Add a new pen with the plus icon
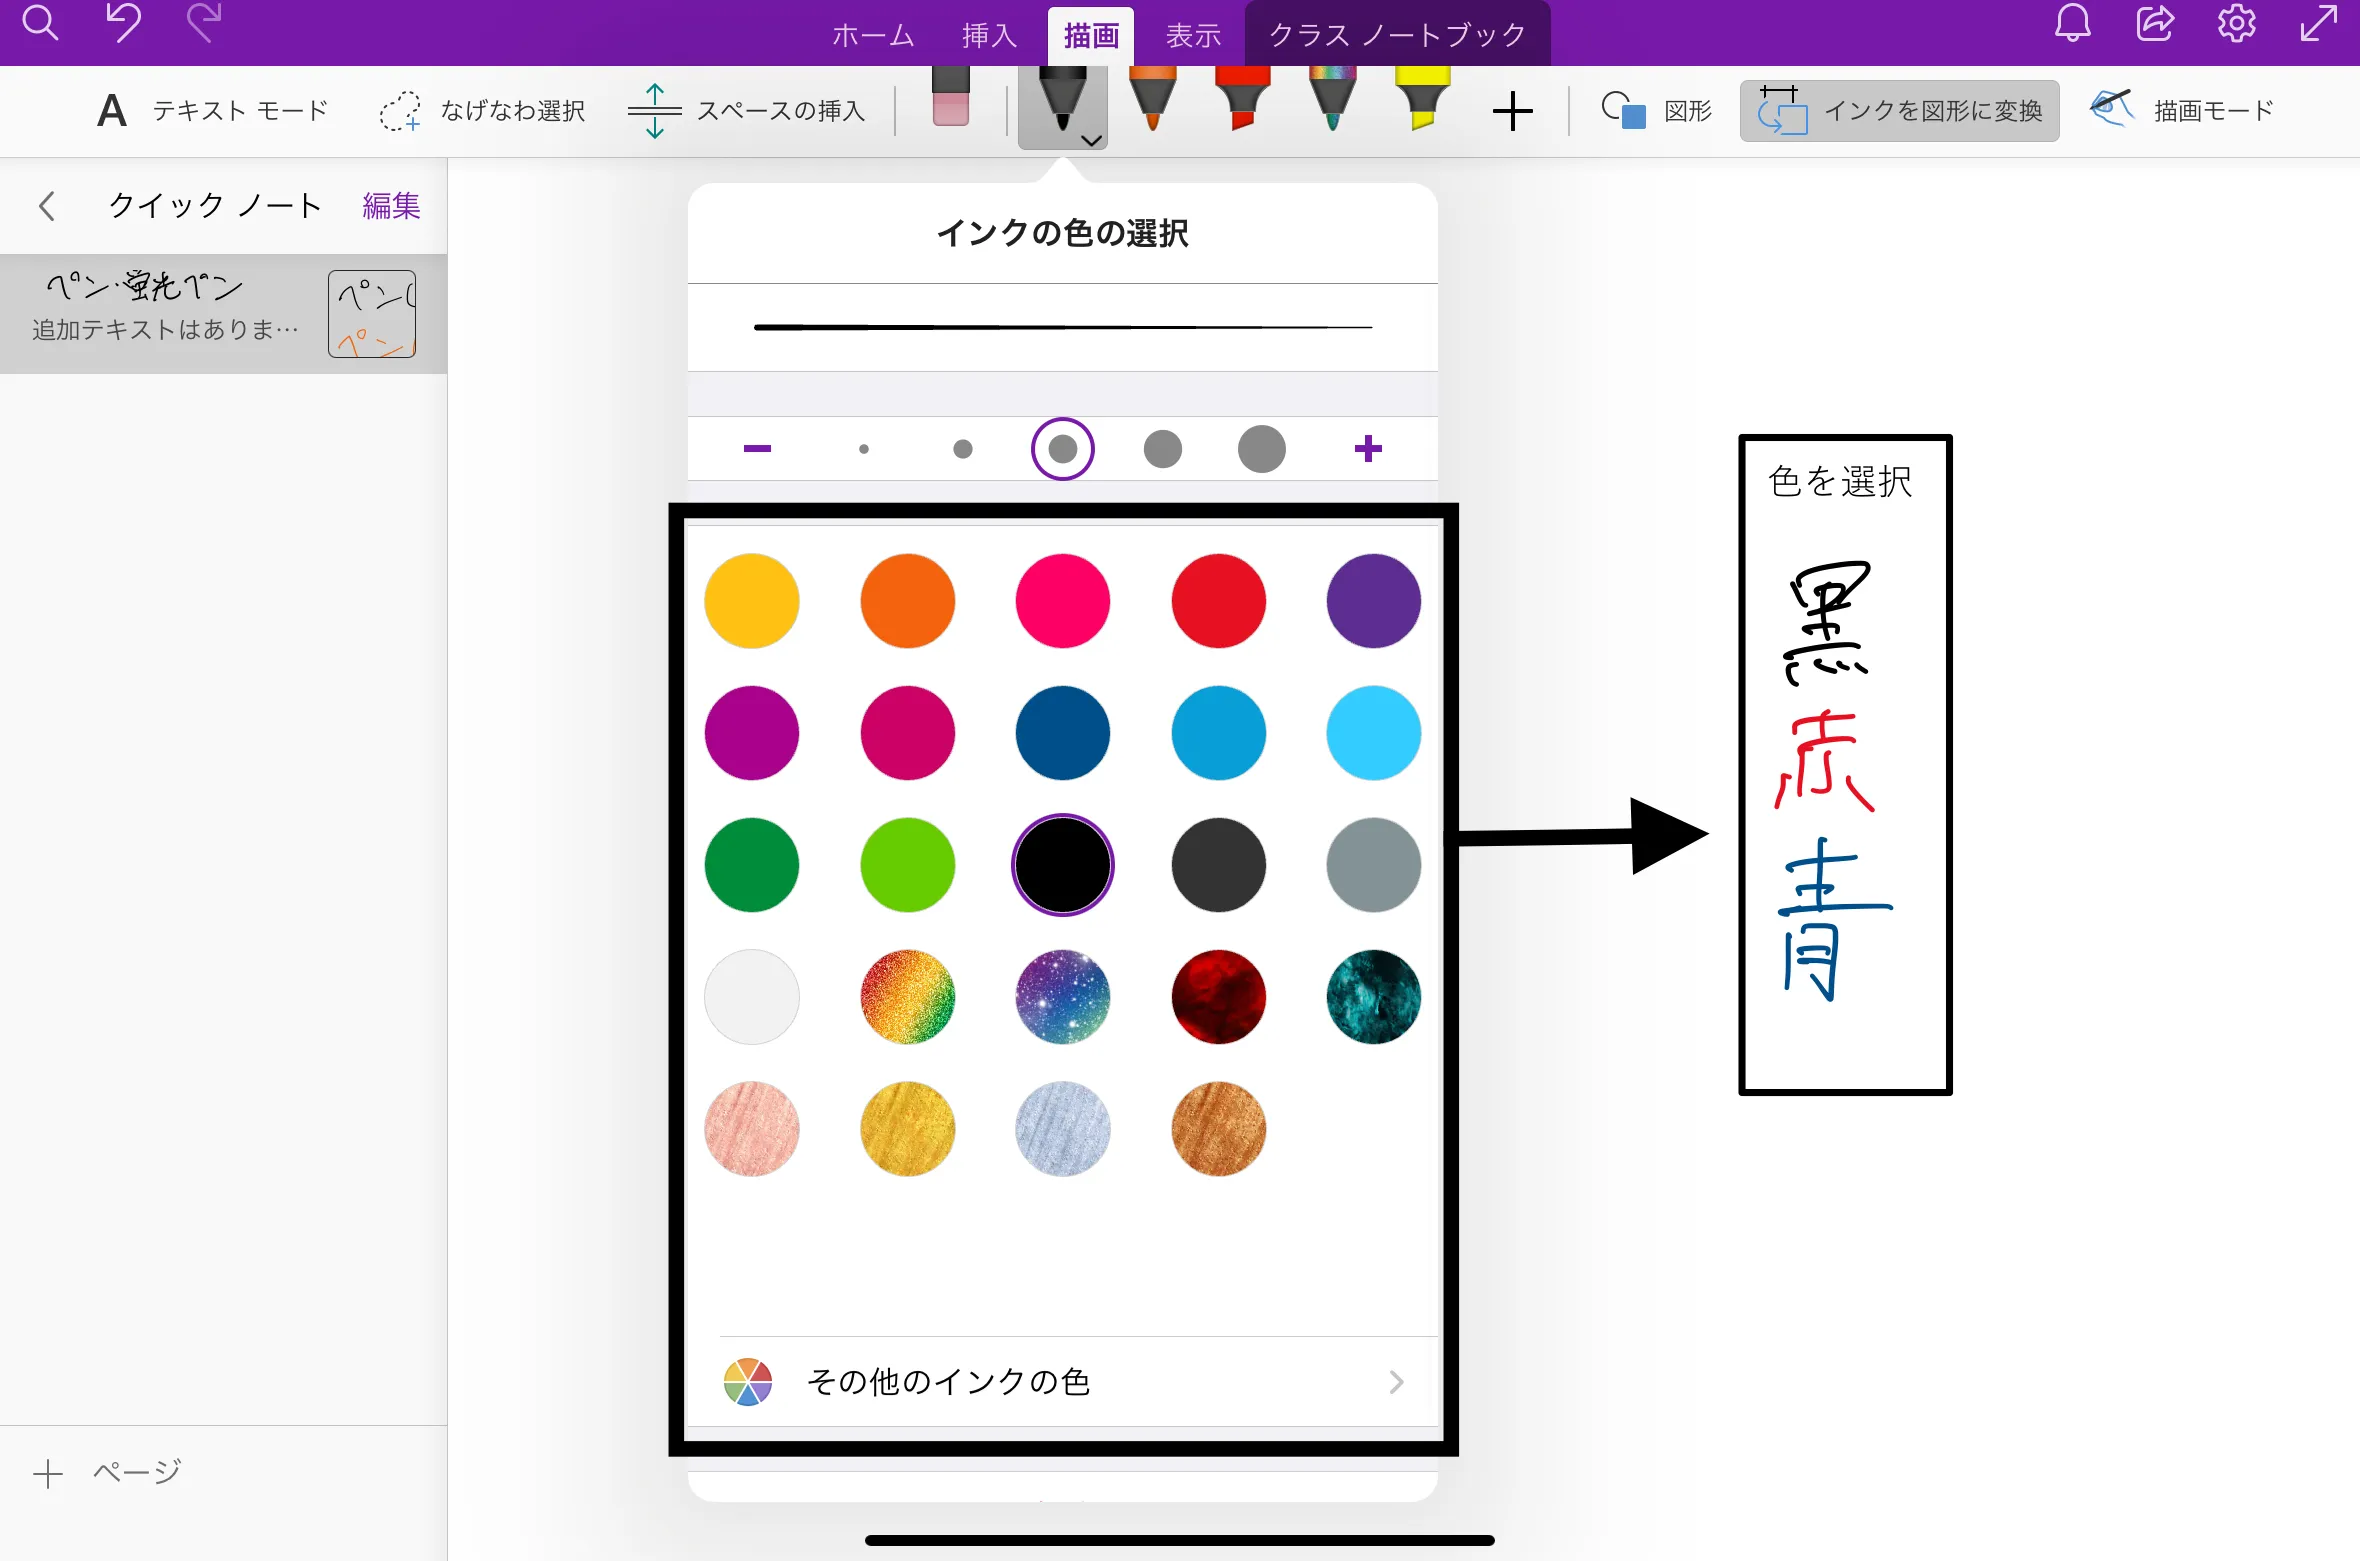The image size is (2360, 1561). pos(1512,110)
